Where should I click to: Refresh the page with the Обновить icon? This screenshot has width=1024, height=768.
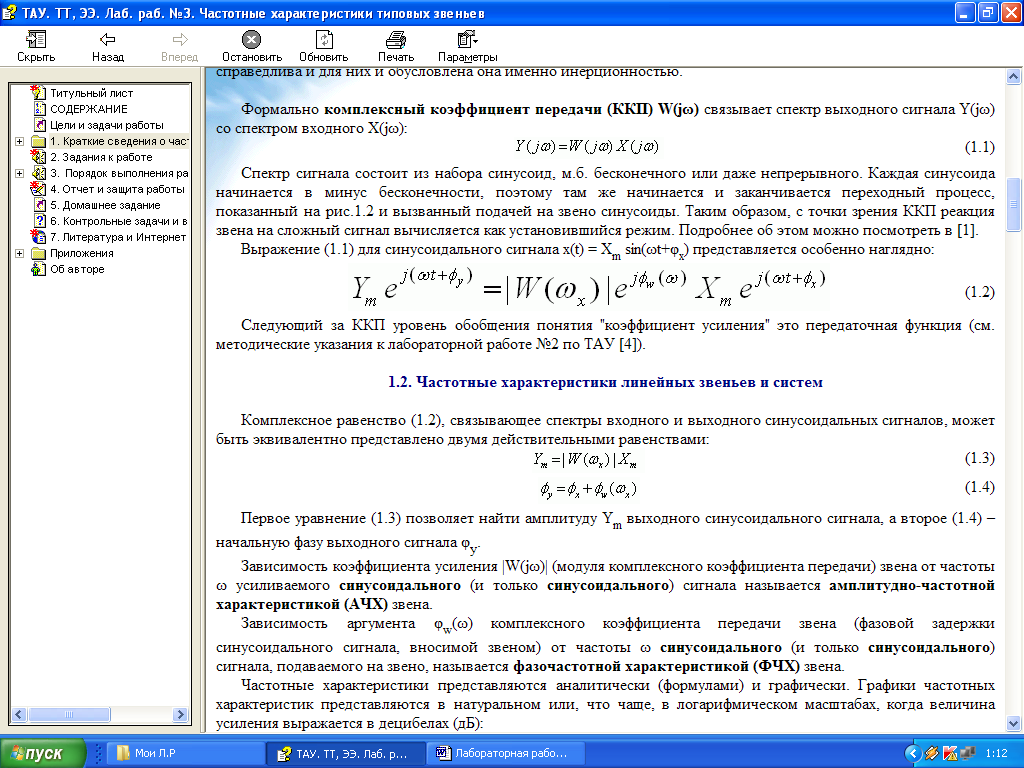pos(324,39)
